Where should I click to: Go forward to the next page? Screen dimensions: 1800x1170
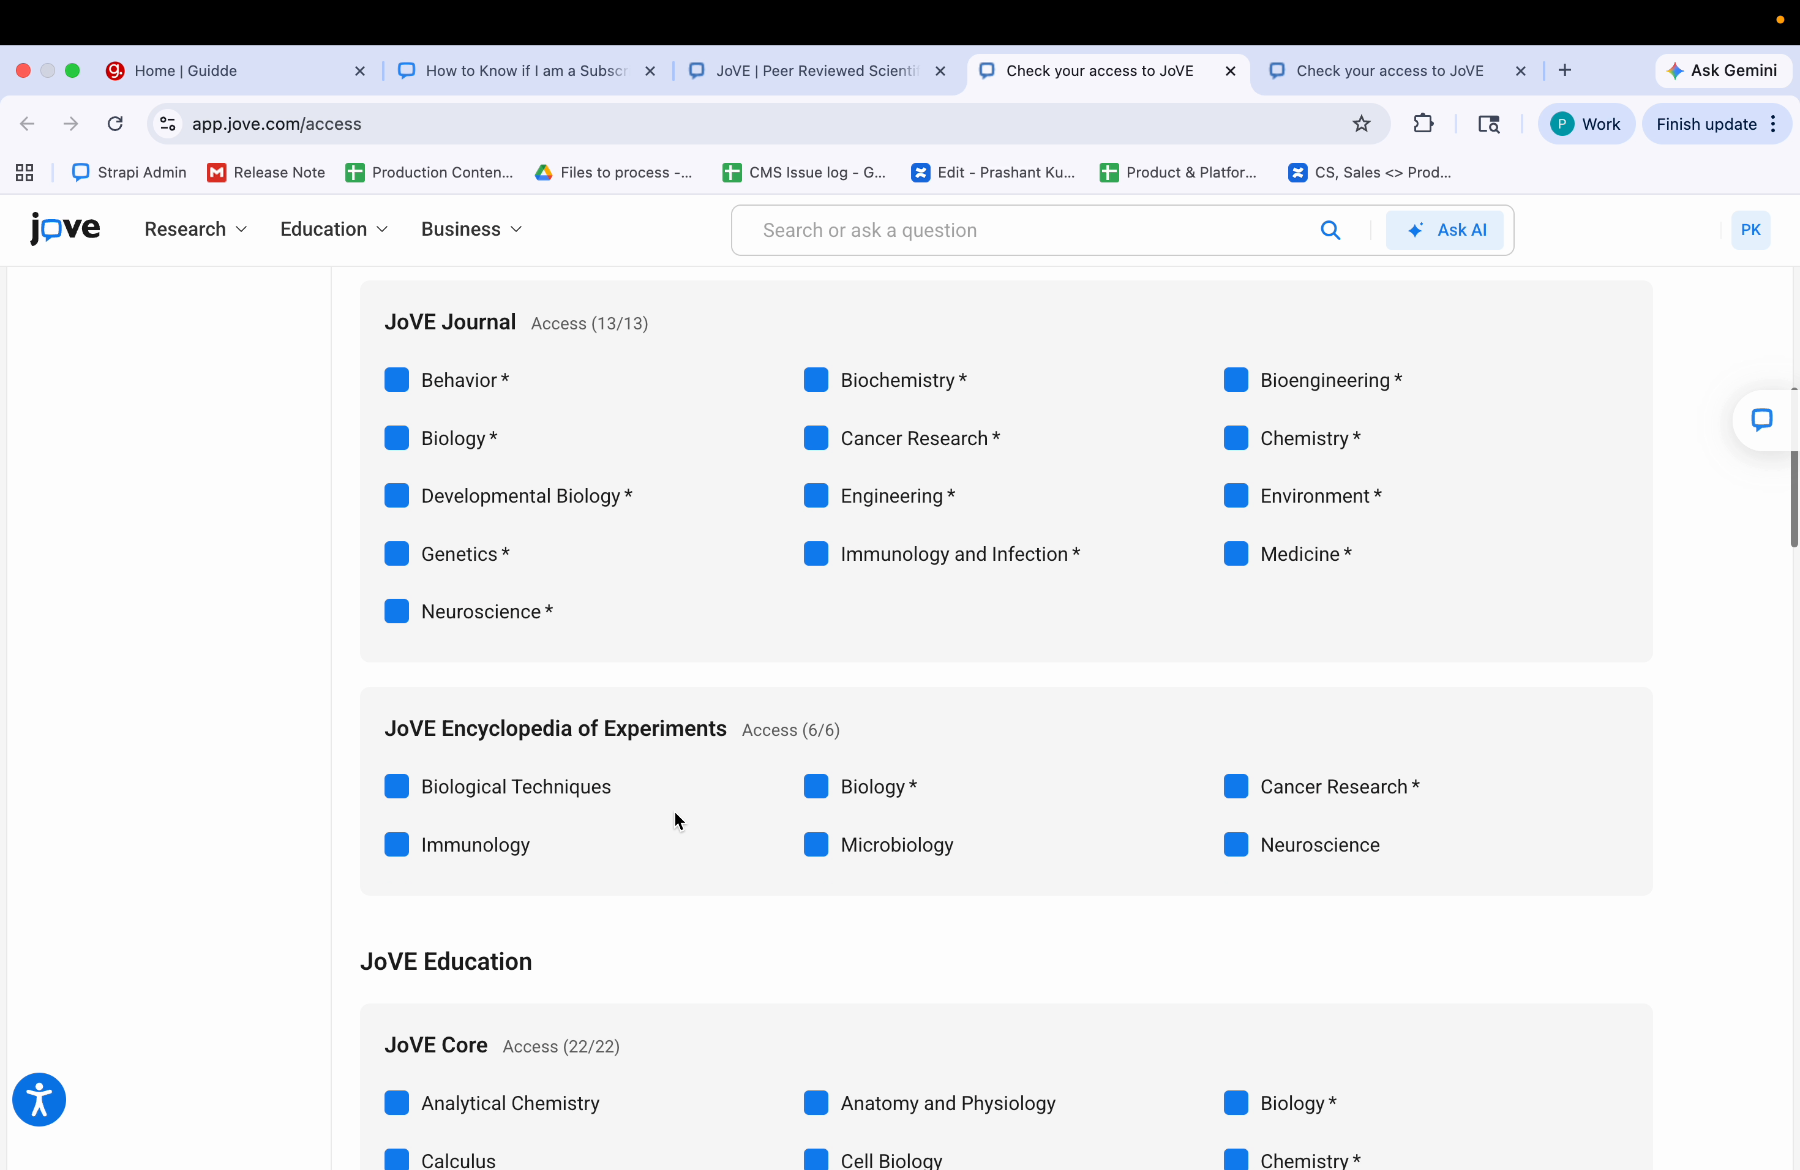[x=71, y=124]
